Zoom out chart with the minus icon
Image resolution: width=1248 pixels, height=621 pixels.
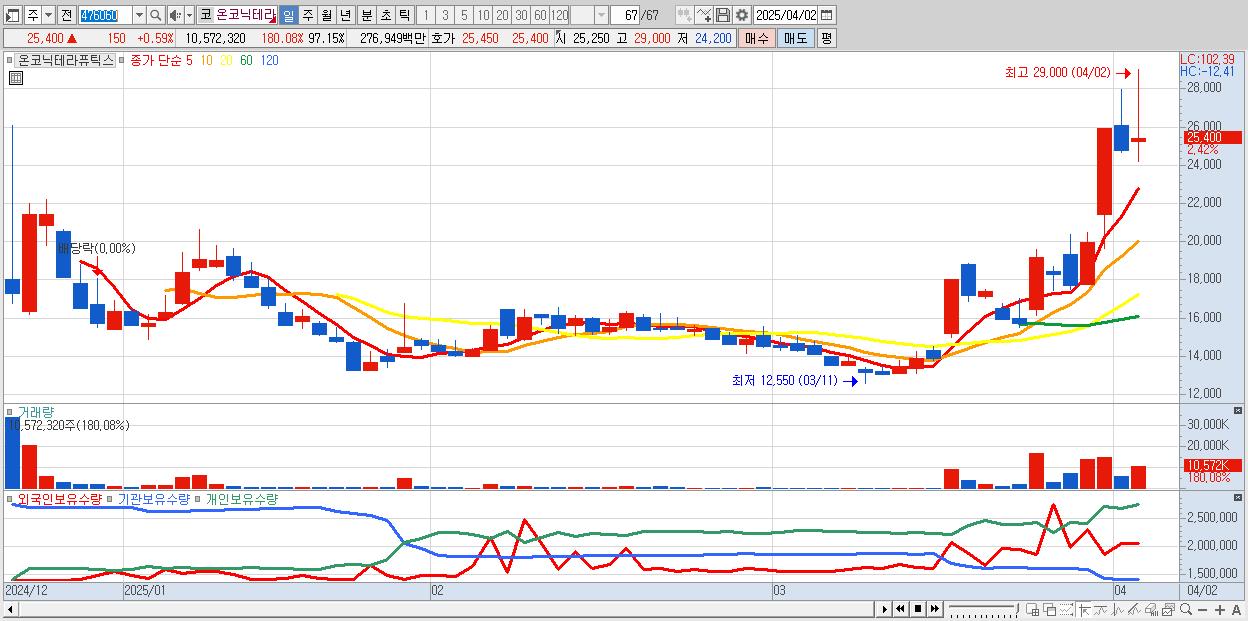click(1202, 609)
